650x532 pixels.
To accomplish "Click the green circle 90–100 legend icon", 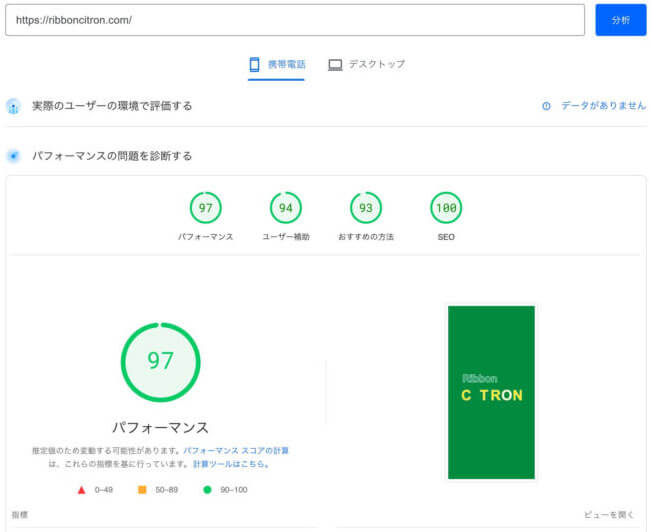I will 207,490.
